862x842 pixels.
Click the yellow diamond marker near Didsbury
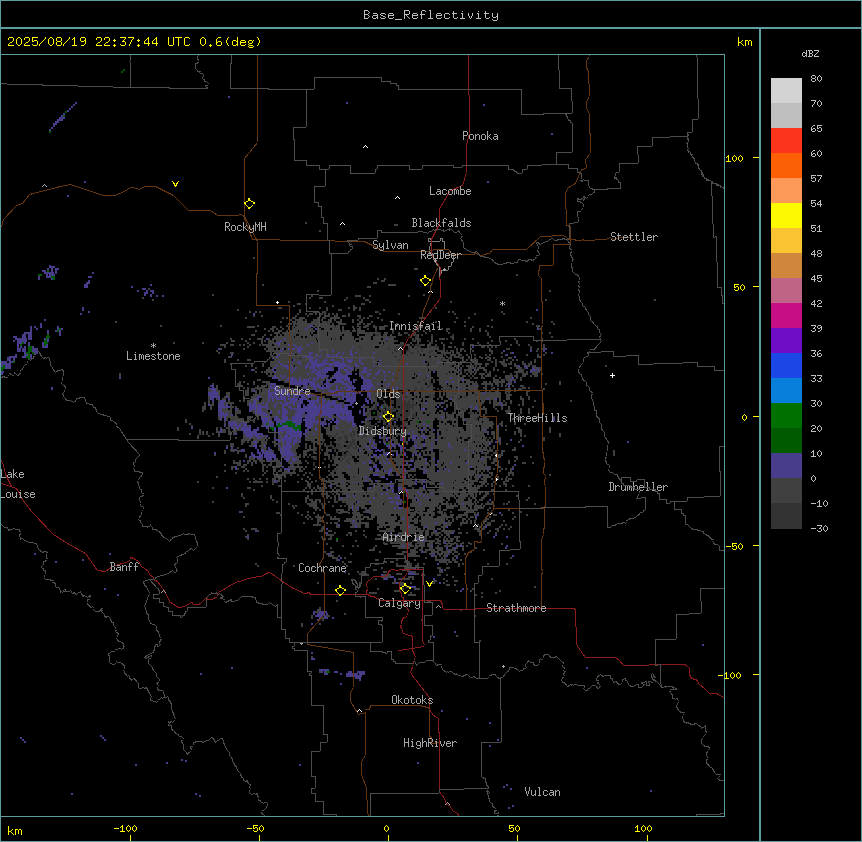(388, 417)
